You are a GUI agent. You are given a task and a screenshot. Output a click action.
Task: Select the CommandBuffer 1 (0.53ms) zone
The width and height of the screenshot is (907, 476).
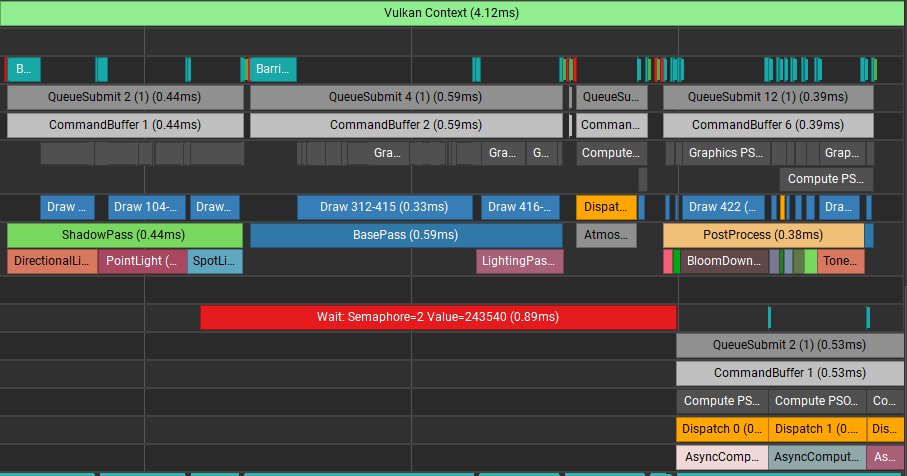[x=790, y=373]
